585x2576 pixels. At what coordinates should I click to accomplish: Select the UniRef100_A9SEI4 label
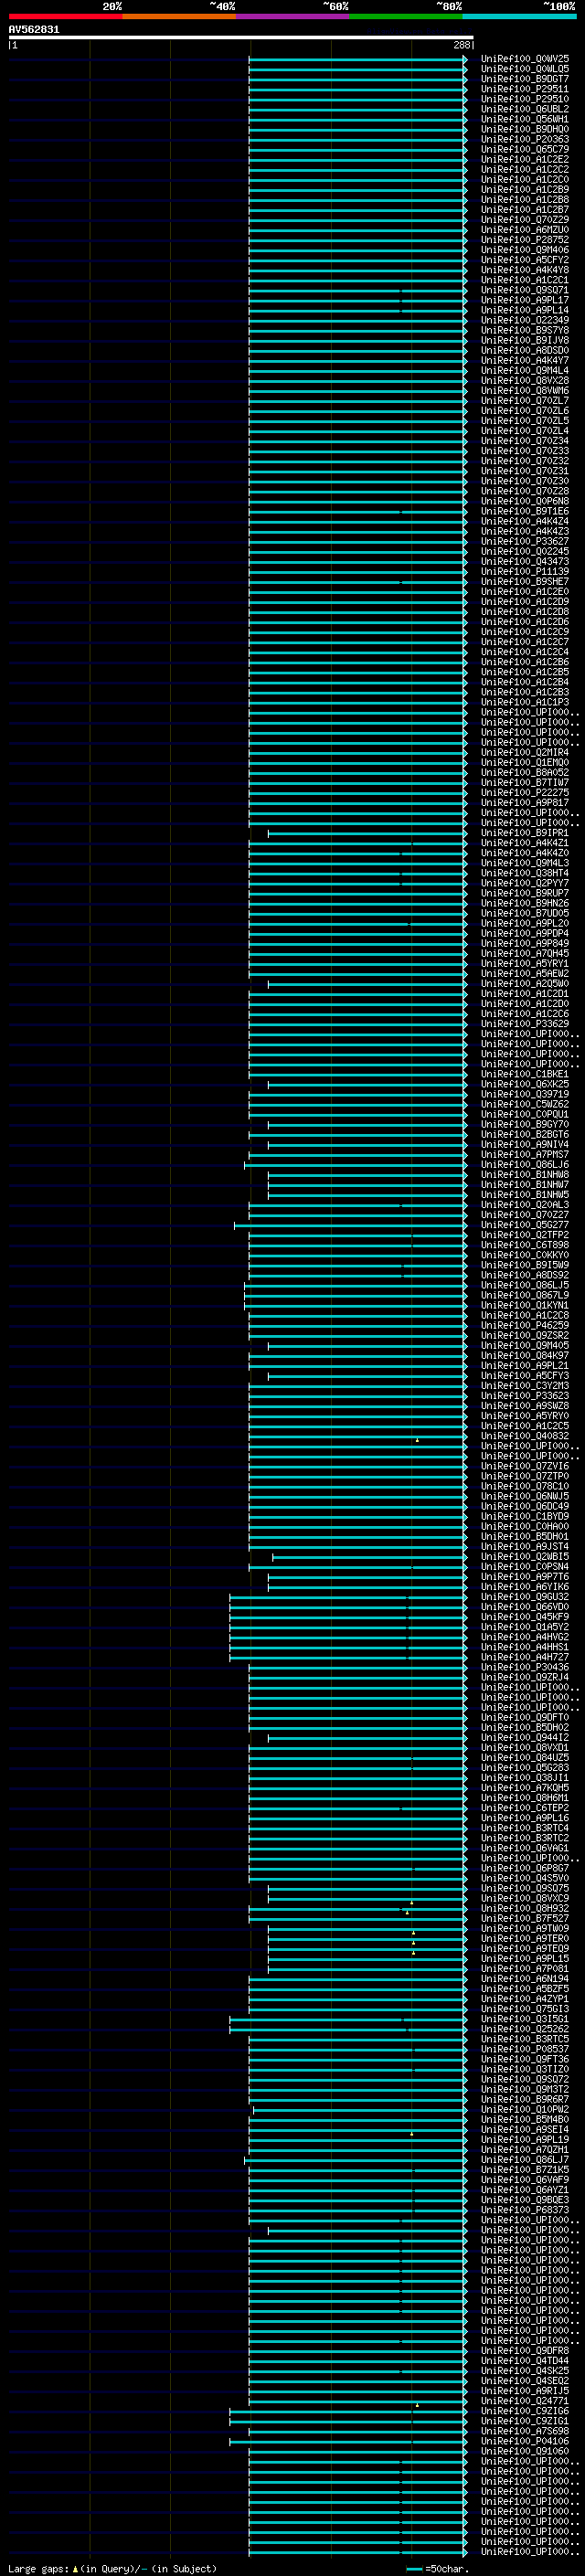coord(525,2129)
